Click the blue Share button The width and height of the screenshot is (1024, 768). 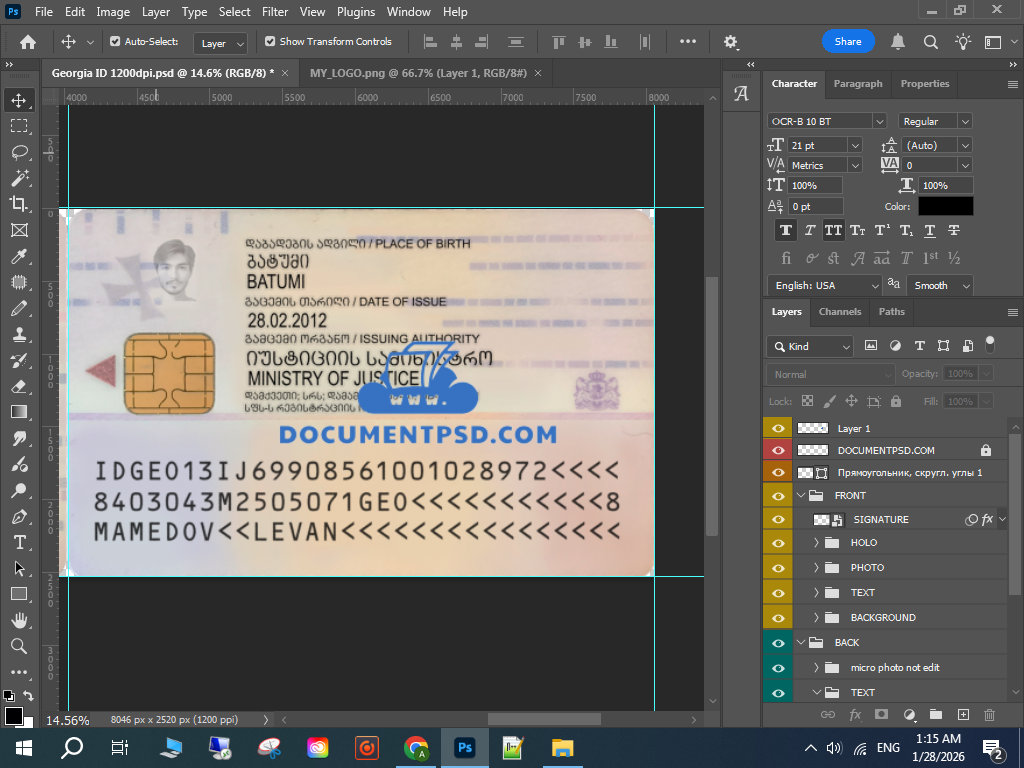point(848,42)
